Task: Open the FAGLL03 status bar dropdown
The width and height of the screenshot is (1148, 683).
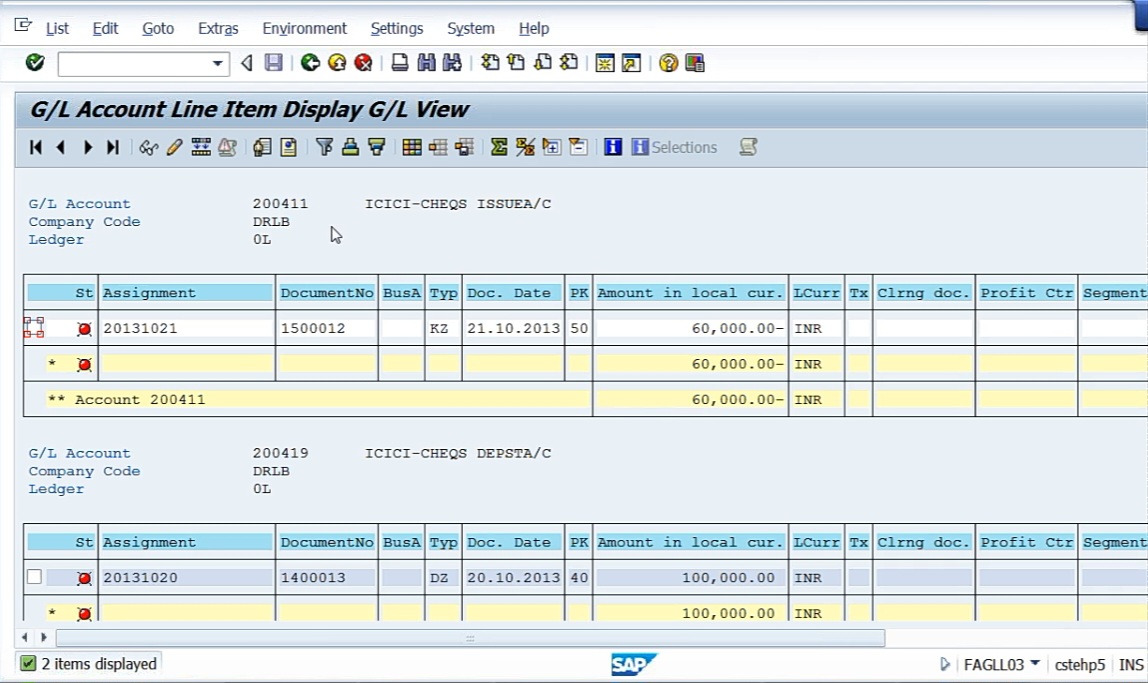Action: [x=1035, y=663]
